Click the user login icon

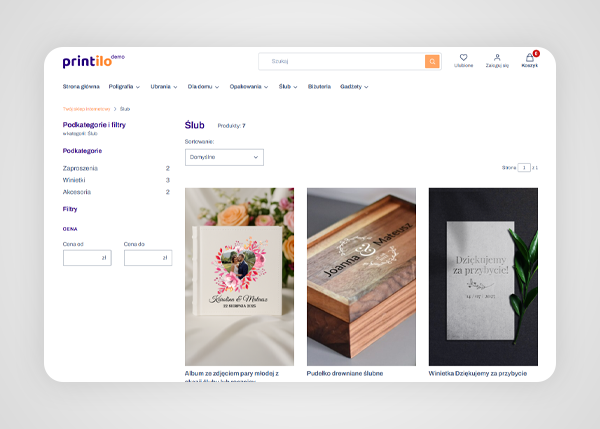coord(497,57)
